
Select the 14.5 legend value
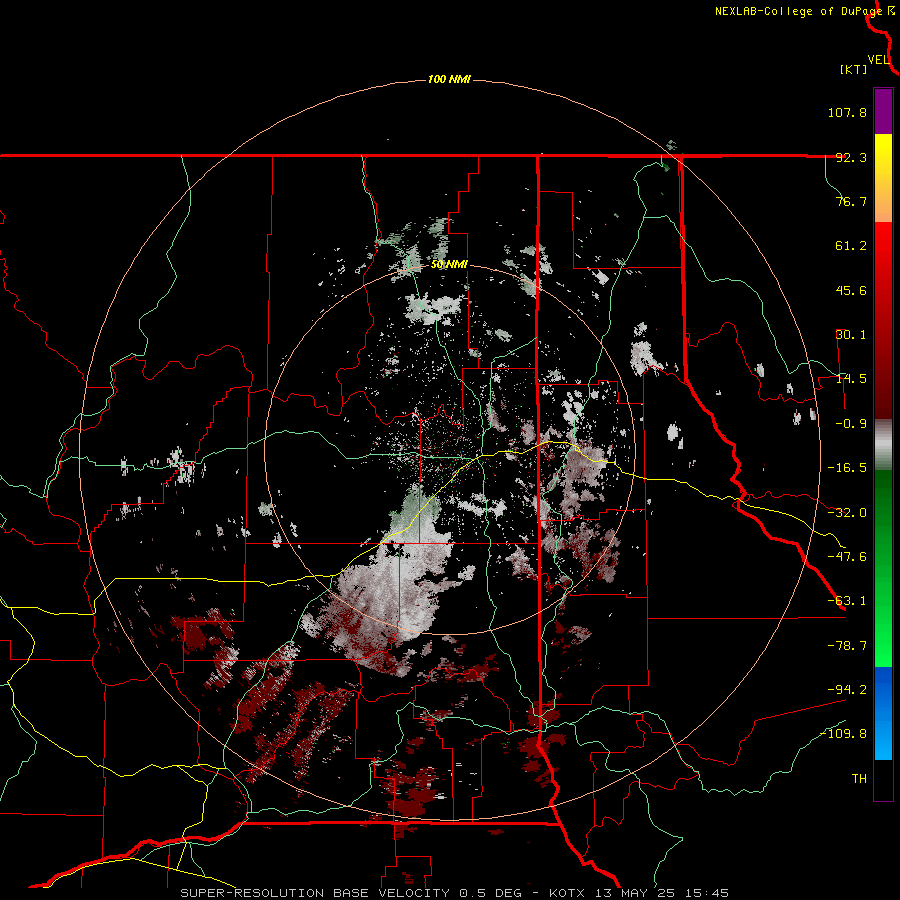(851, 379)
